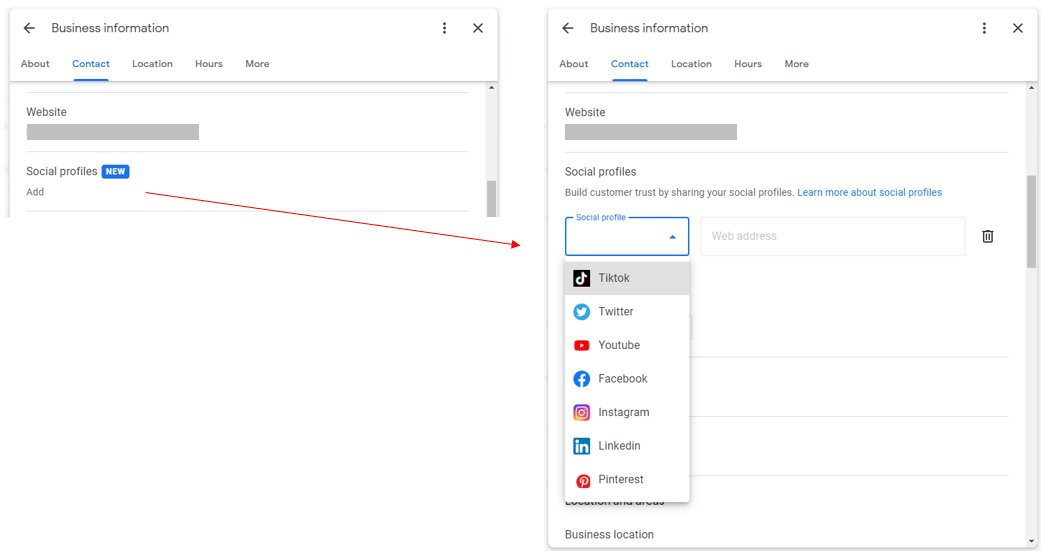Select Linkedin in the social profile list
The height and width of the screenshot is (555, 1045).
click(627, 446)
